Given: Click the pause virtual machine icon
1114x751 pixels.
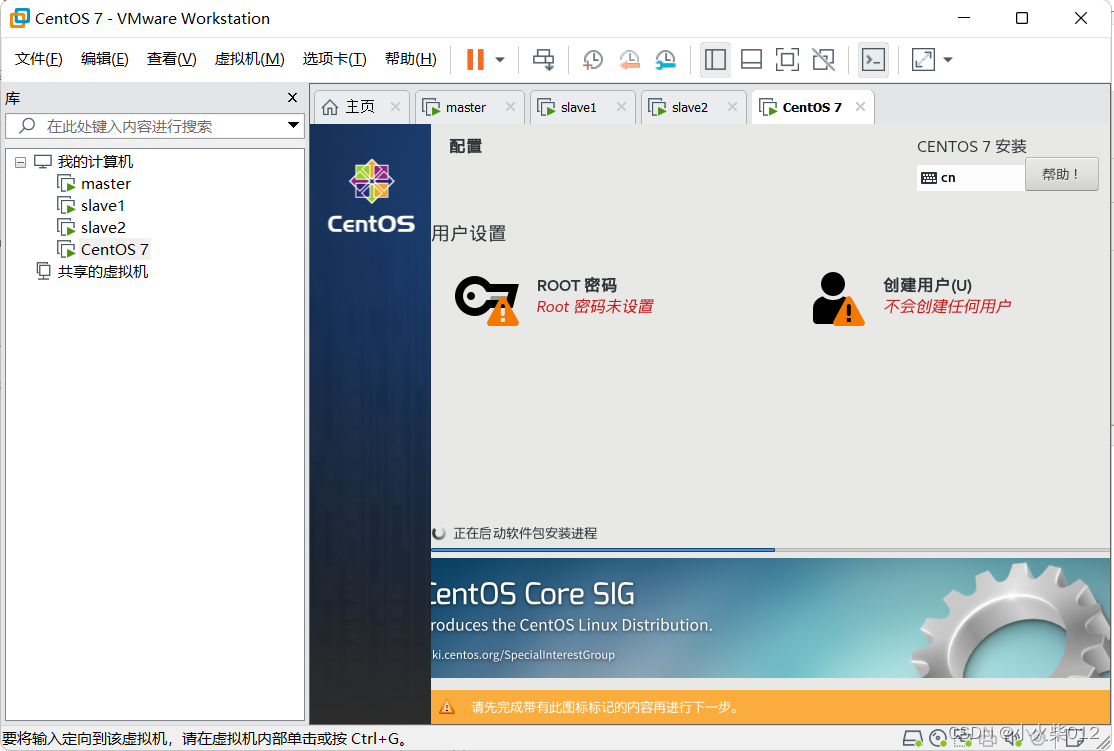Looking at the screenshot, I should [x=475, y=59].
